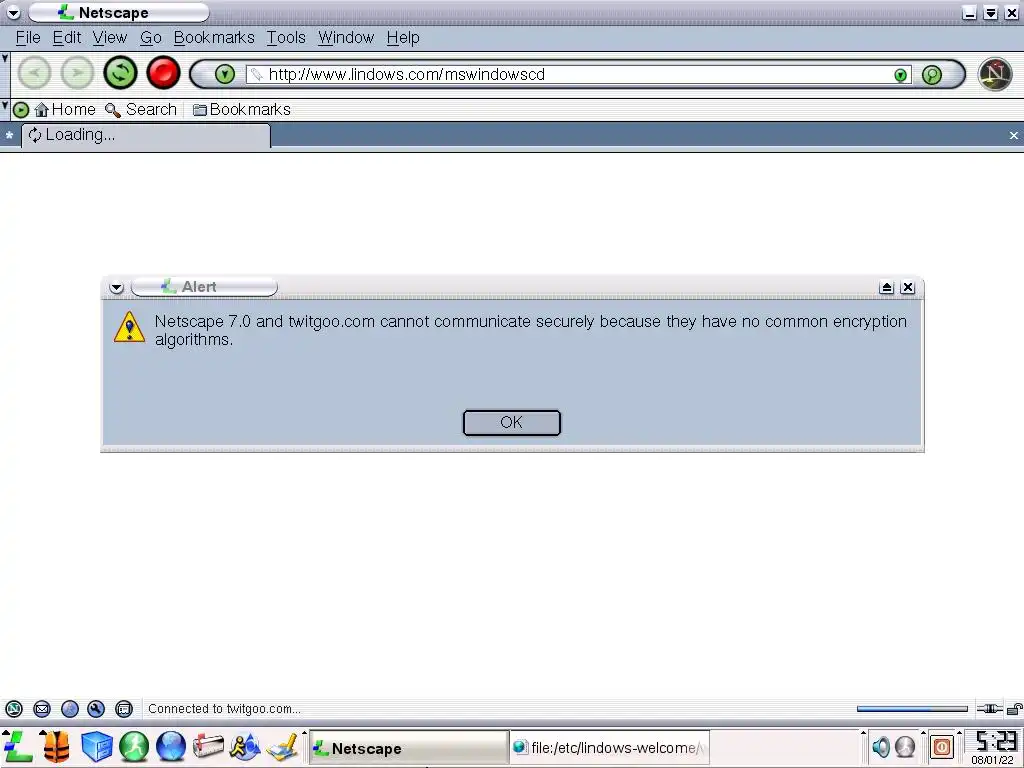Open a new tab with the tab bar star button
This screenshot has width=1024, height=768.
point(9,135)
